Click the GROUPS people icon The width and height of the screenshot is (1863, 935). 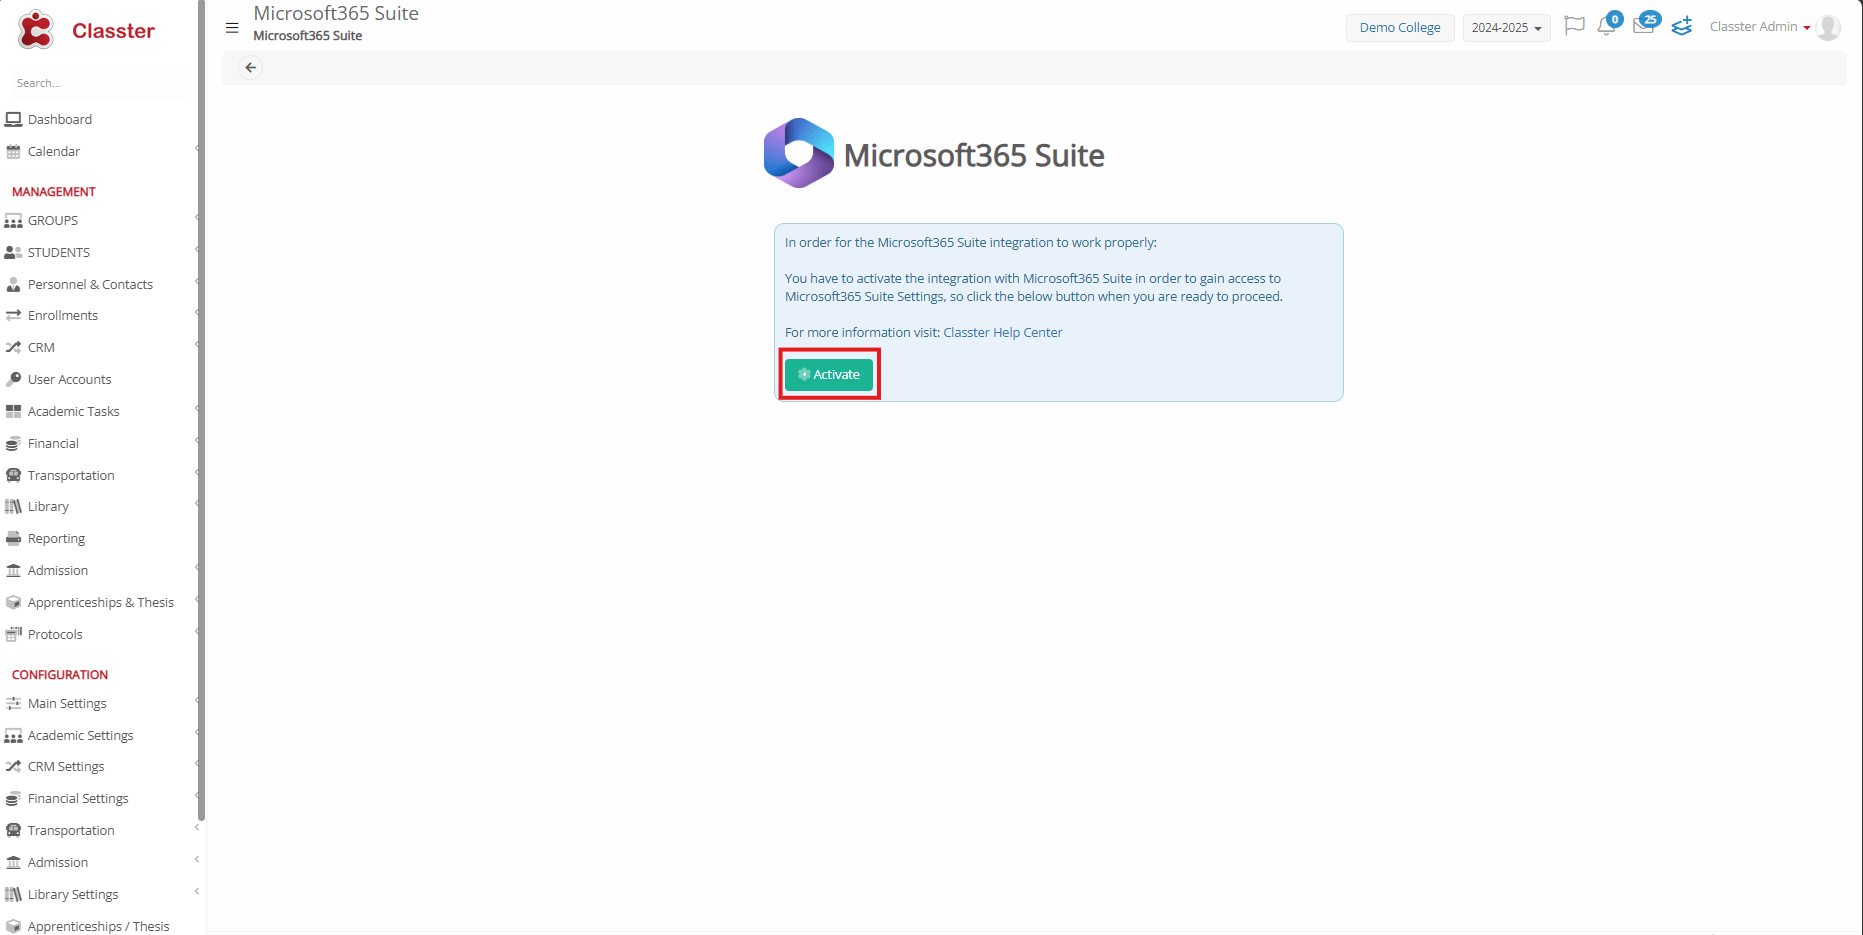coord(13,221)
